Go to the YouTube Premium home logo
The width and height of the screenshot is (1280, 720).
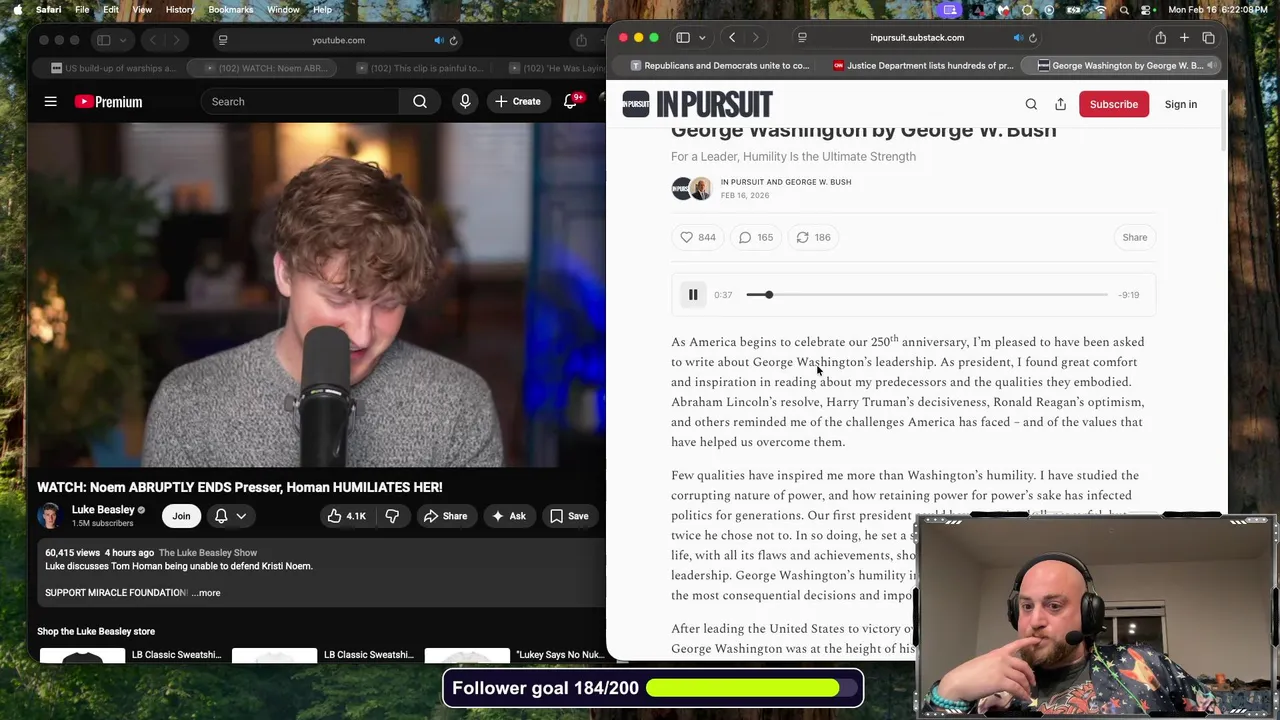[x=108, y=101]
